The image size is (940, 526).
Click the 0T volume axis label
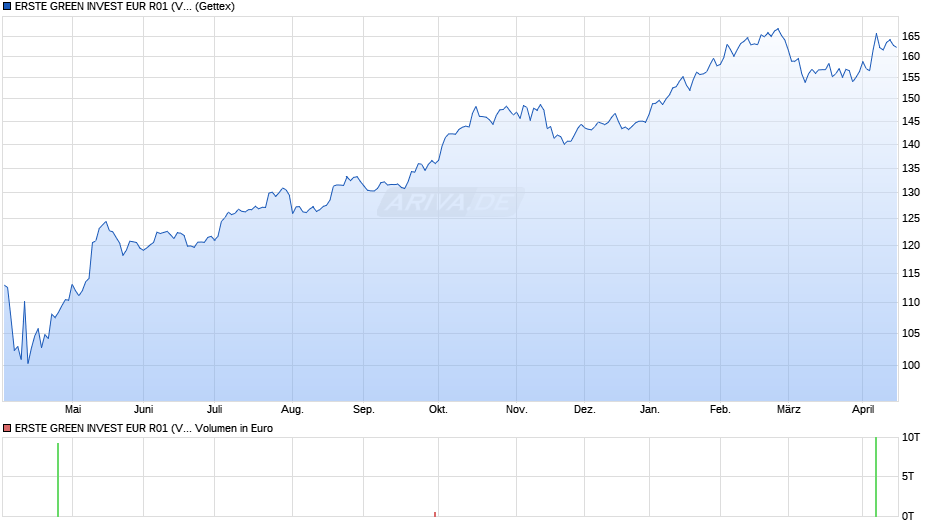point(908,516)
